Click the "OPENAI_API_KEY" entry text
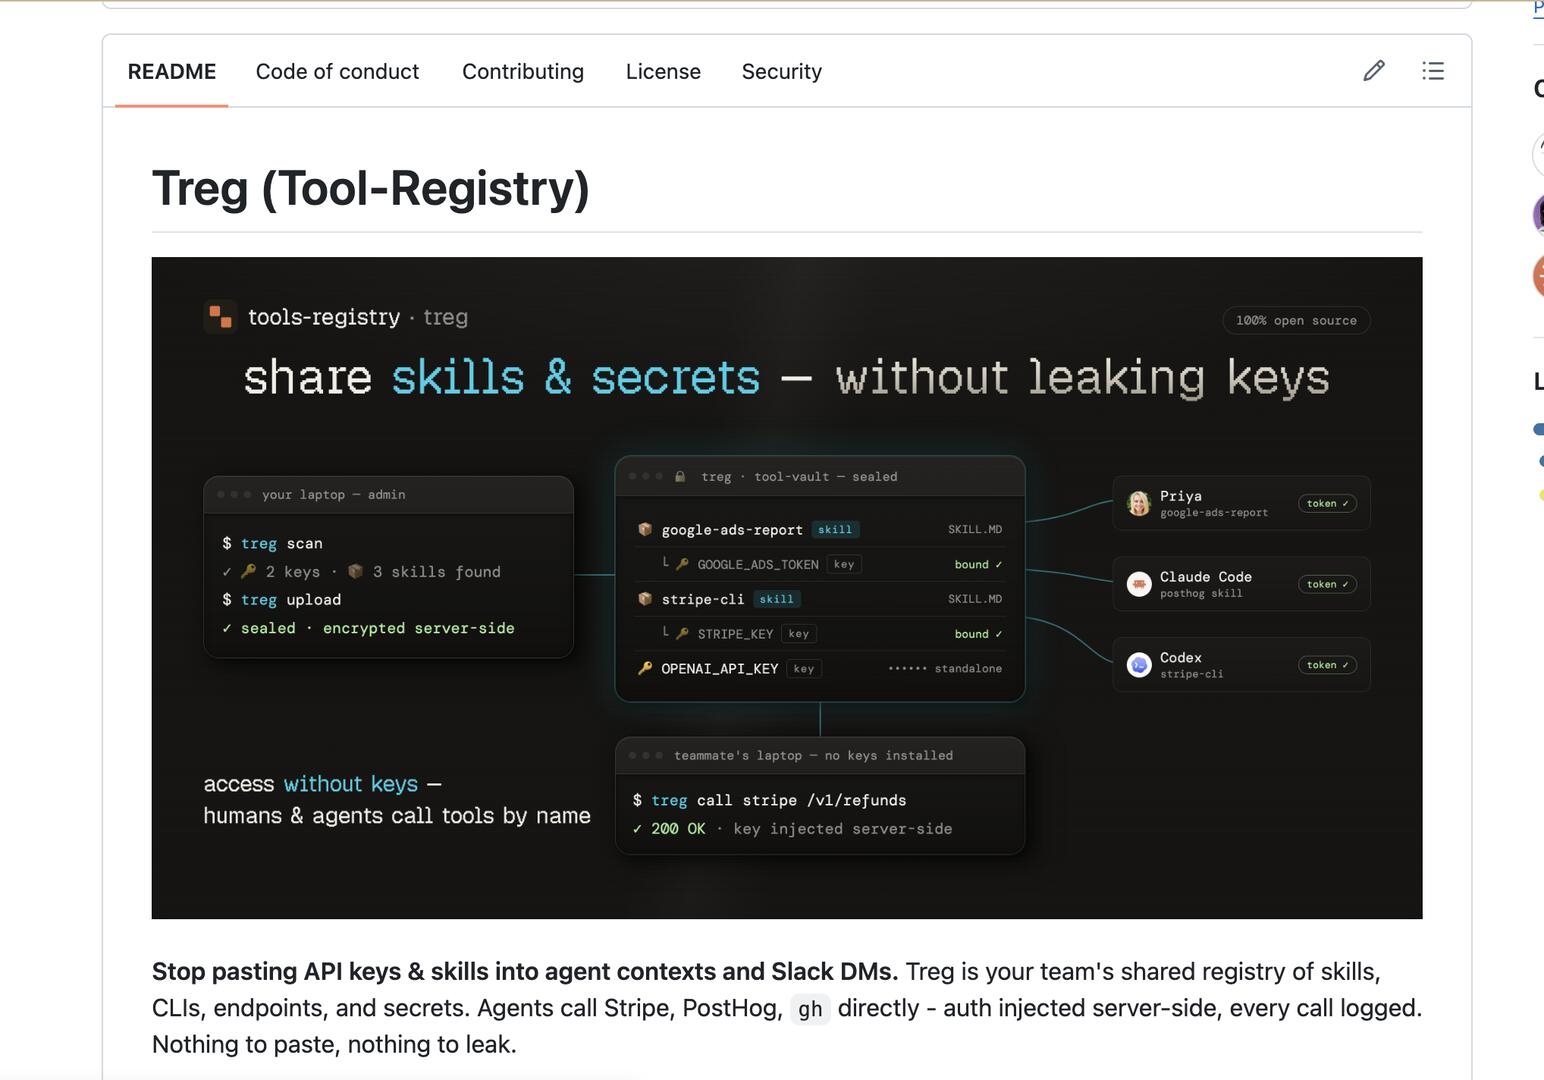The image size is (1544, 1080). (x=720, y=668)
